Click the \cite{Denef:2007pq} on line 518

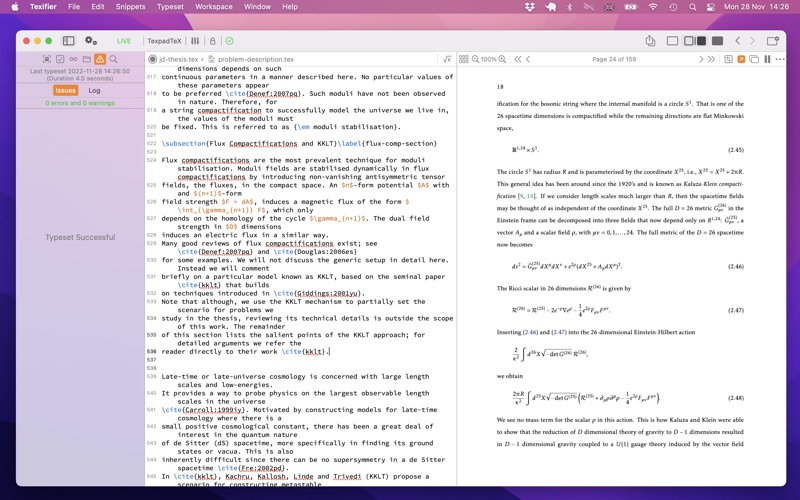265,93
